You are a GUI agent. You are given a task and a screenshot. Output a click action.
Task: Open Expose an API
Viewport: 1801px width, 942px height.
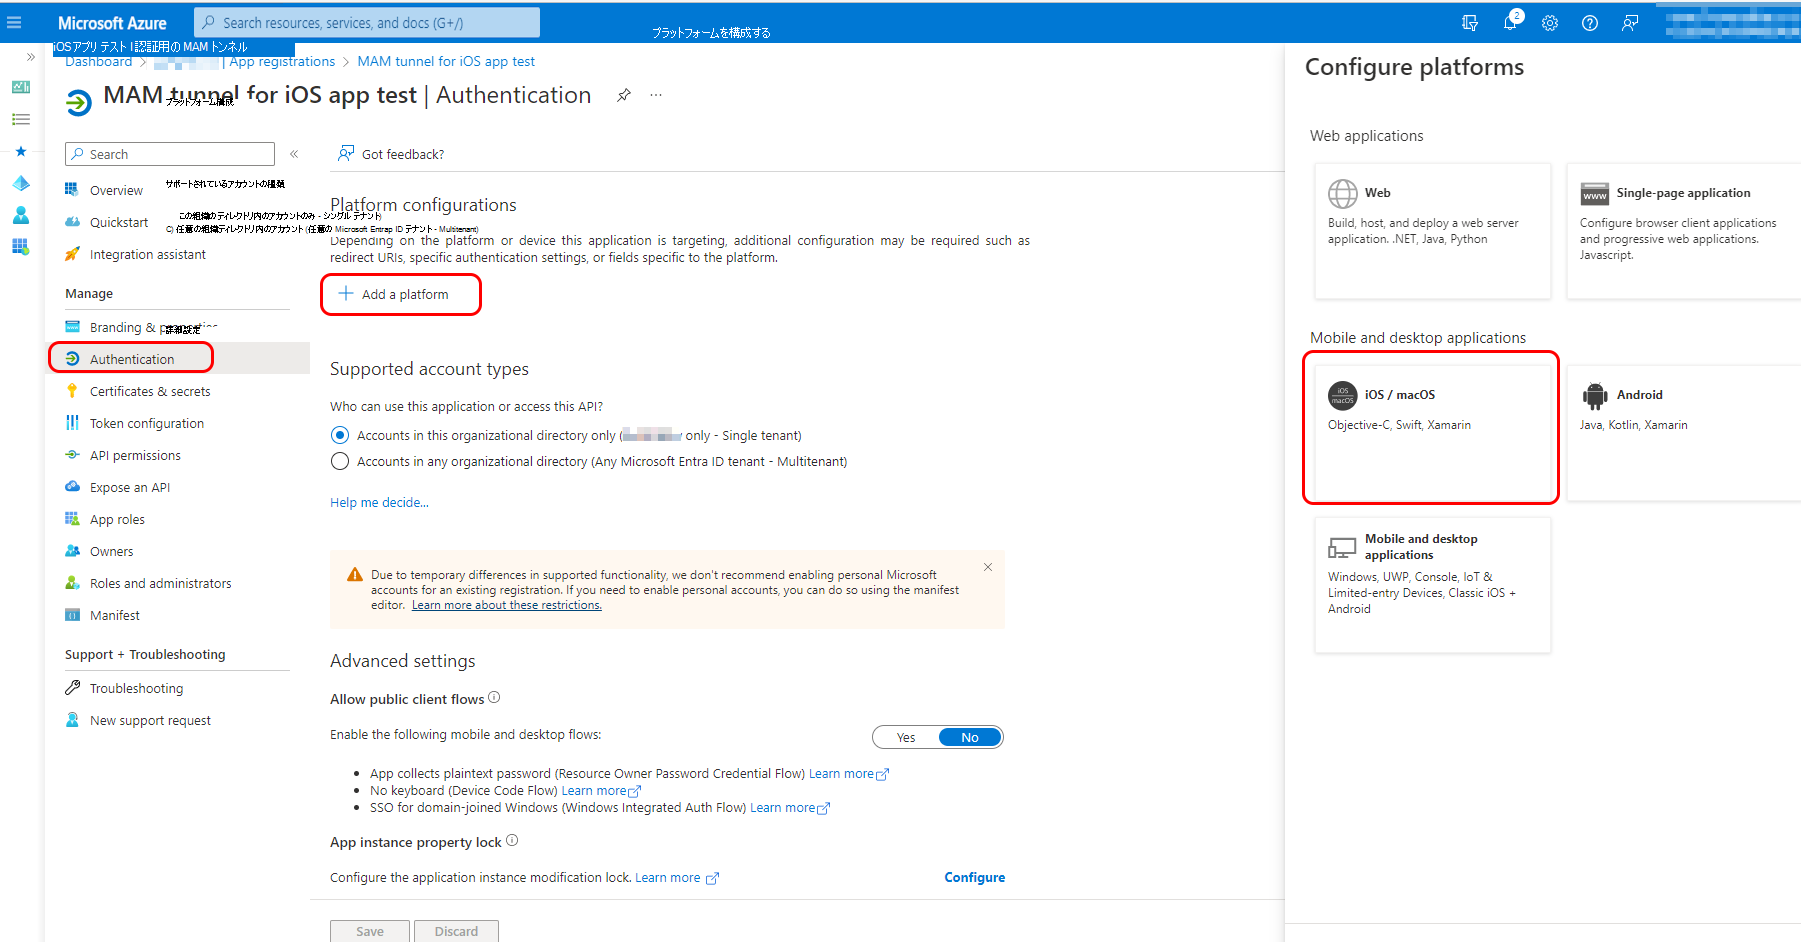click(130, 487)
